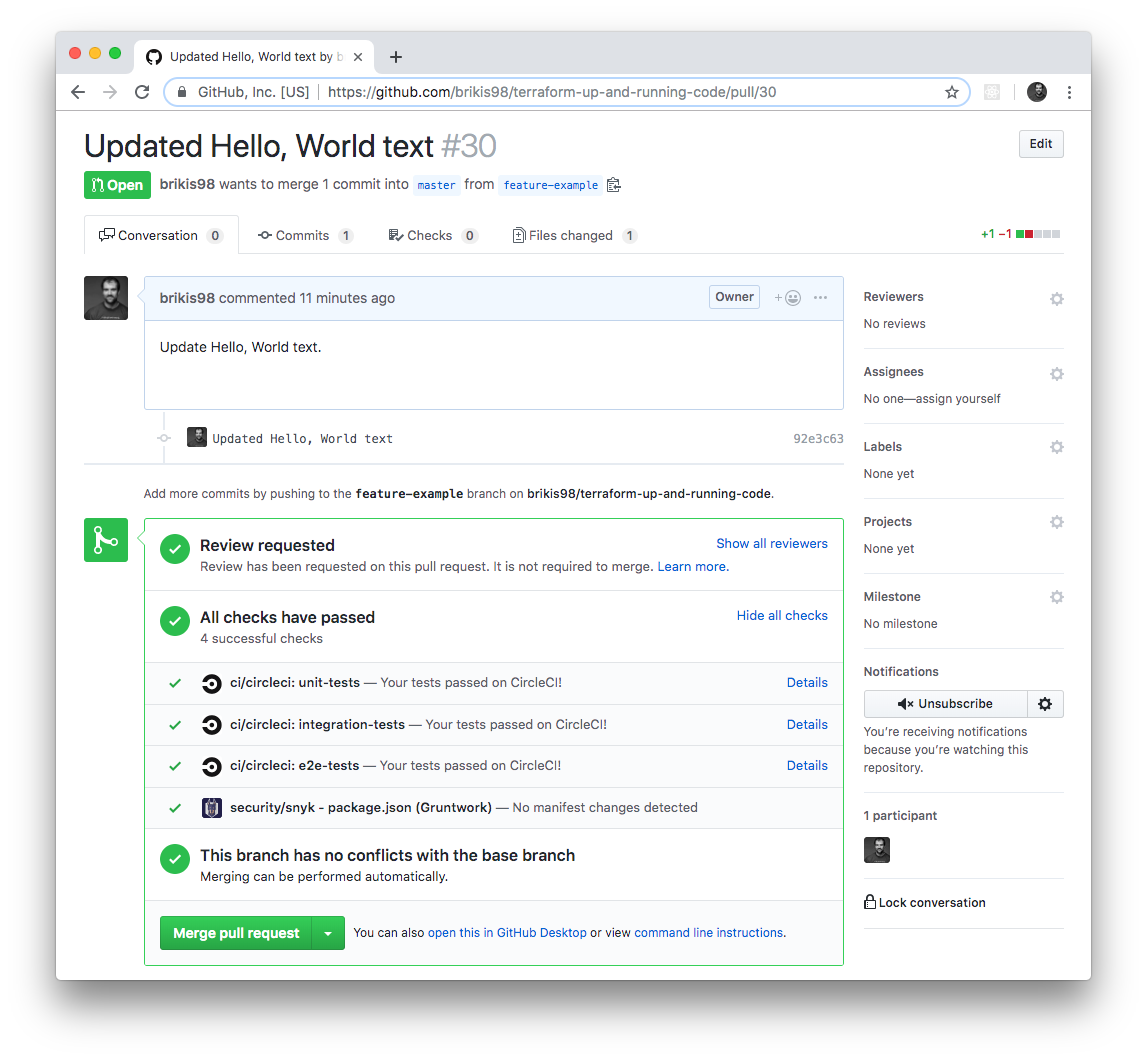This screenshot has width=1147, height=1060.
Task: Open notification settings gear beside Unsubscribe
Action: click(x=1045, y=704)
